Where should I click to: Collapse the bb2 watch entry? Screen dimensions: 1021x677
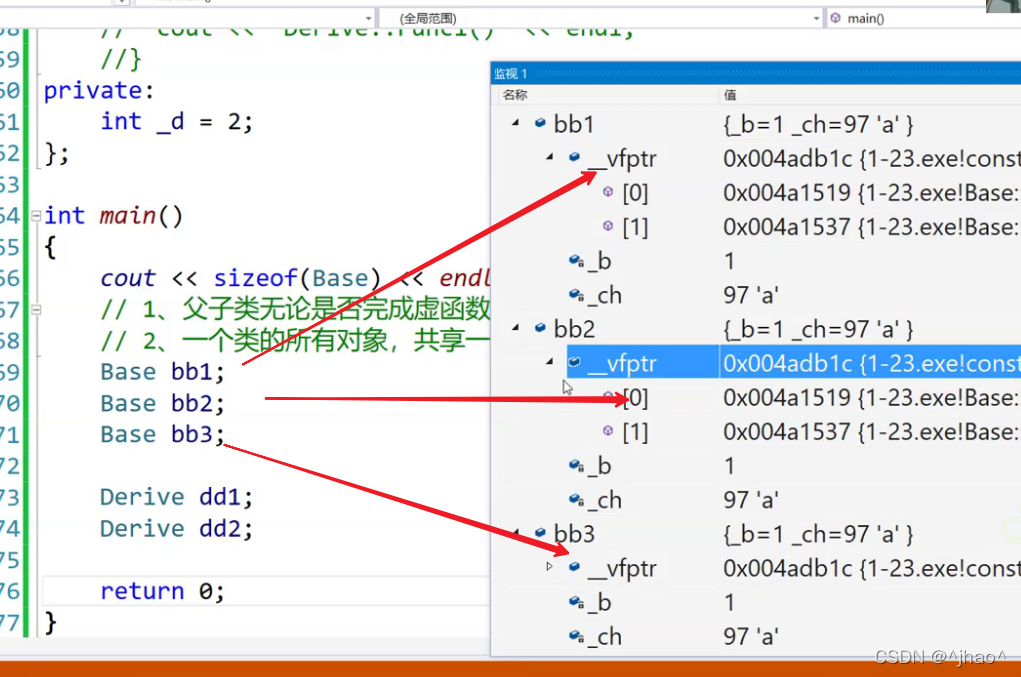pos(516,327)
